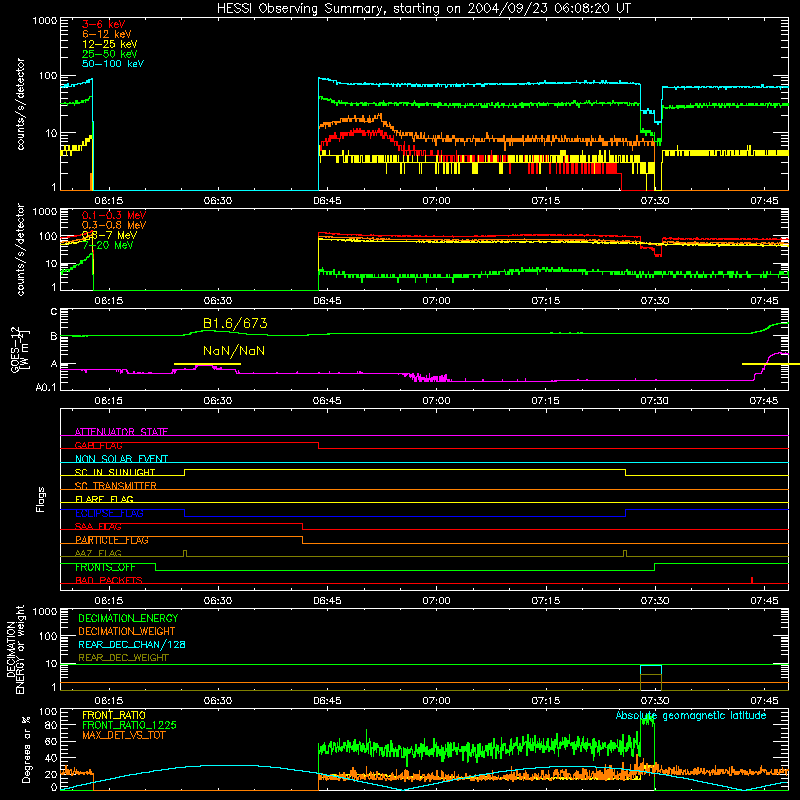Click the FLARE_FLAG label

104,499
